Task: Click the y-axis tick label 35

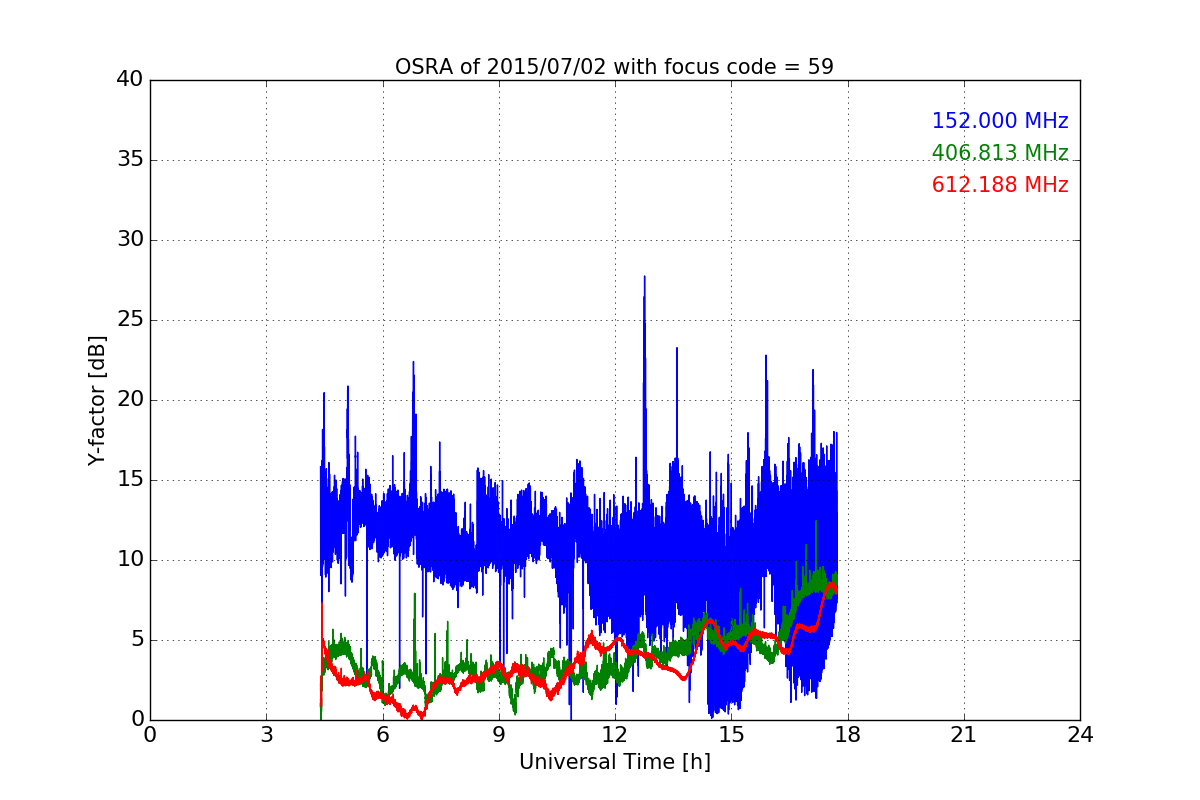Action: [x=130, y=160]
